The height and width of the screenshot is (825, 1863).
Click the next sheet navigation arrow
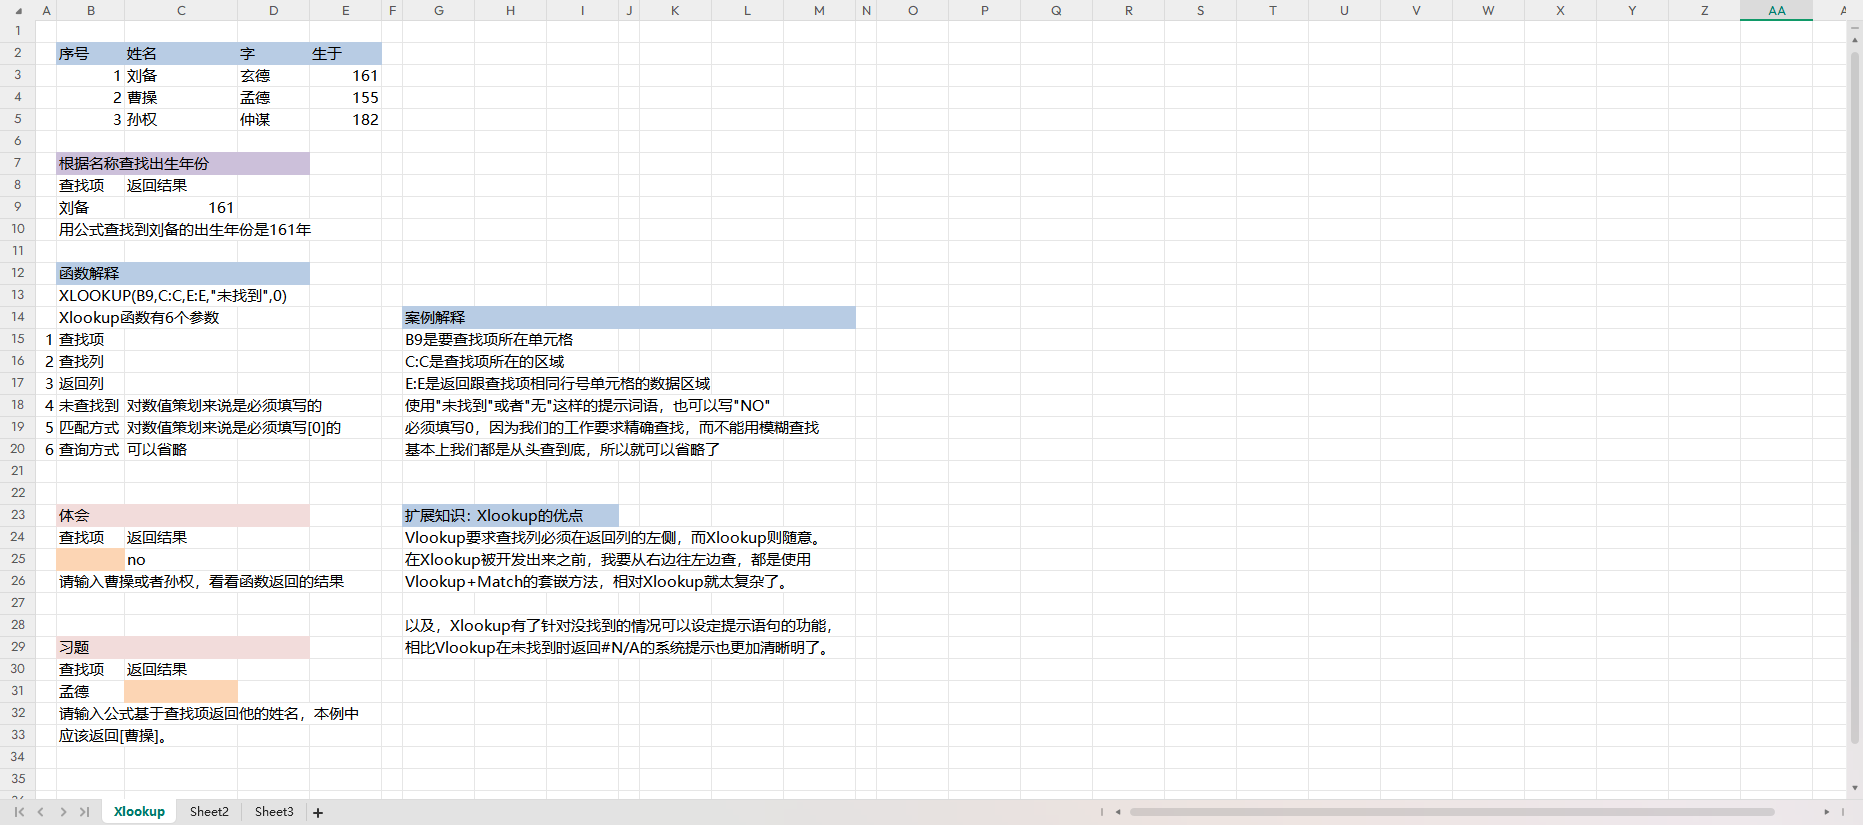[63, 812]
